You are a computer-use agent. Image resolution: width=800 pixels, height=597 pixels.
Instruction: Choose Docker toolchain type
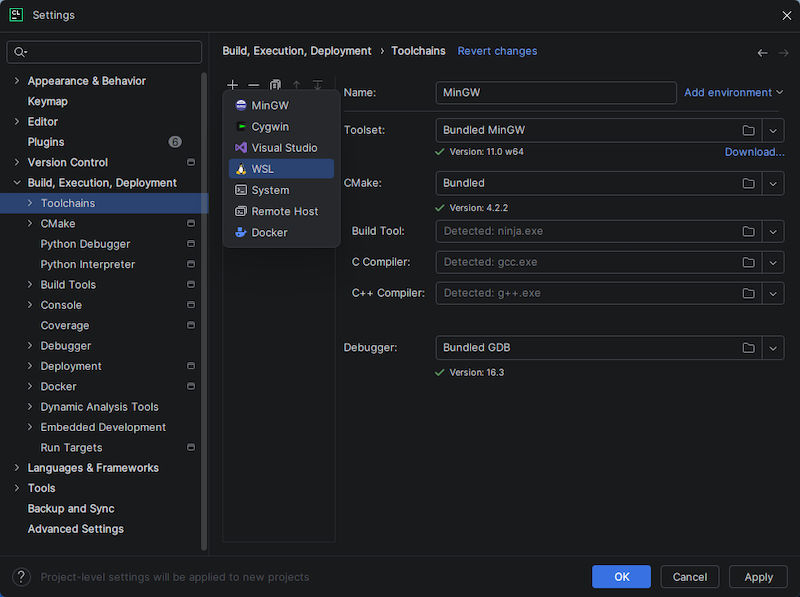(281, 233)
